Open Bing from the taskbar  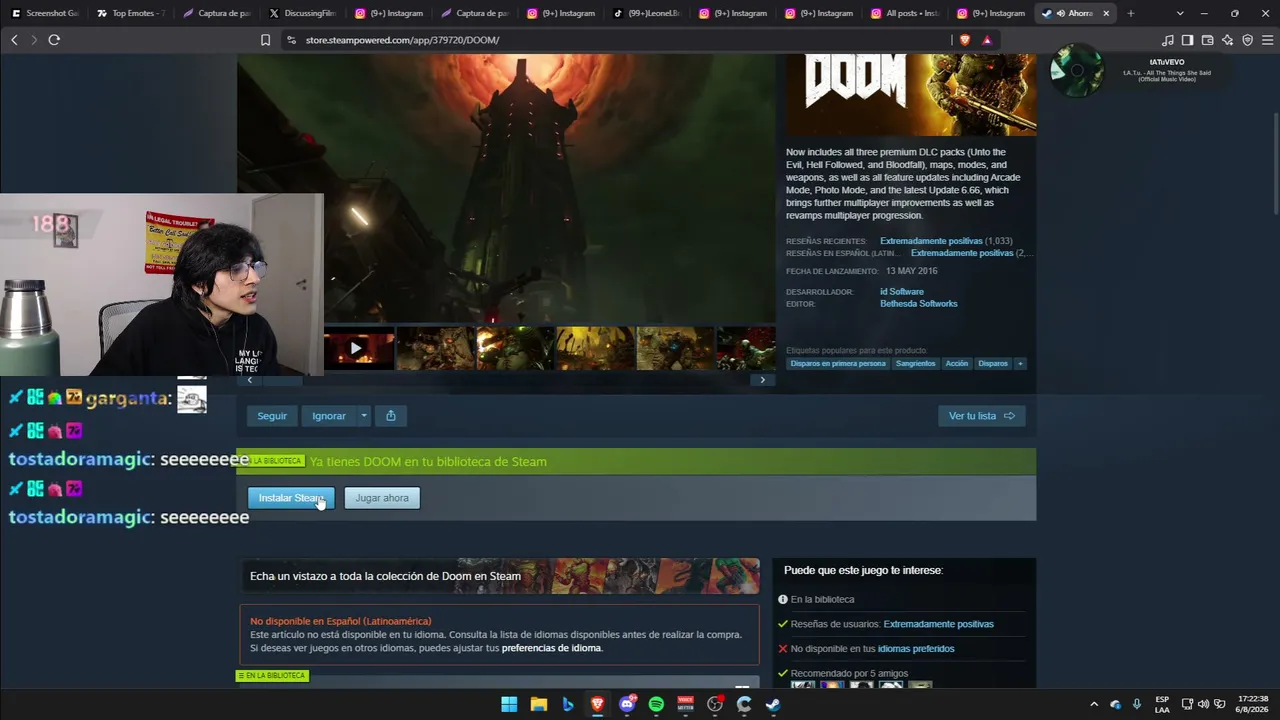click(x=568, y=704)
